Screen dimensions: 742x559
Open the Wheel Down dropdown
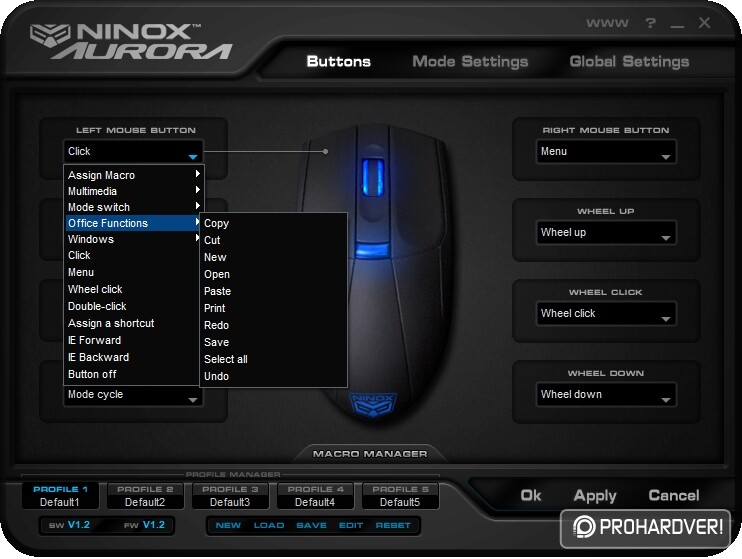click(606, 394)
